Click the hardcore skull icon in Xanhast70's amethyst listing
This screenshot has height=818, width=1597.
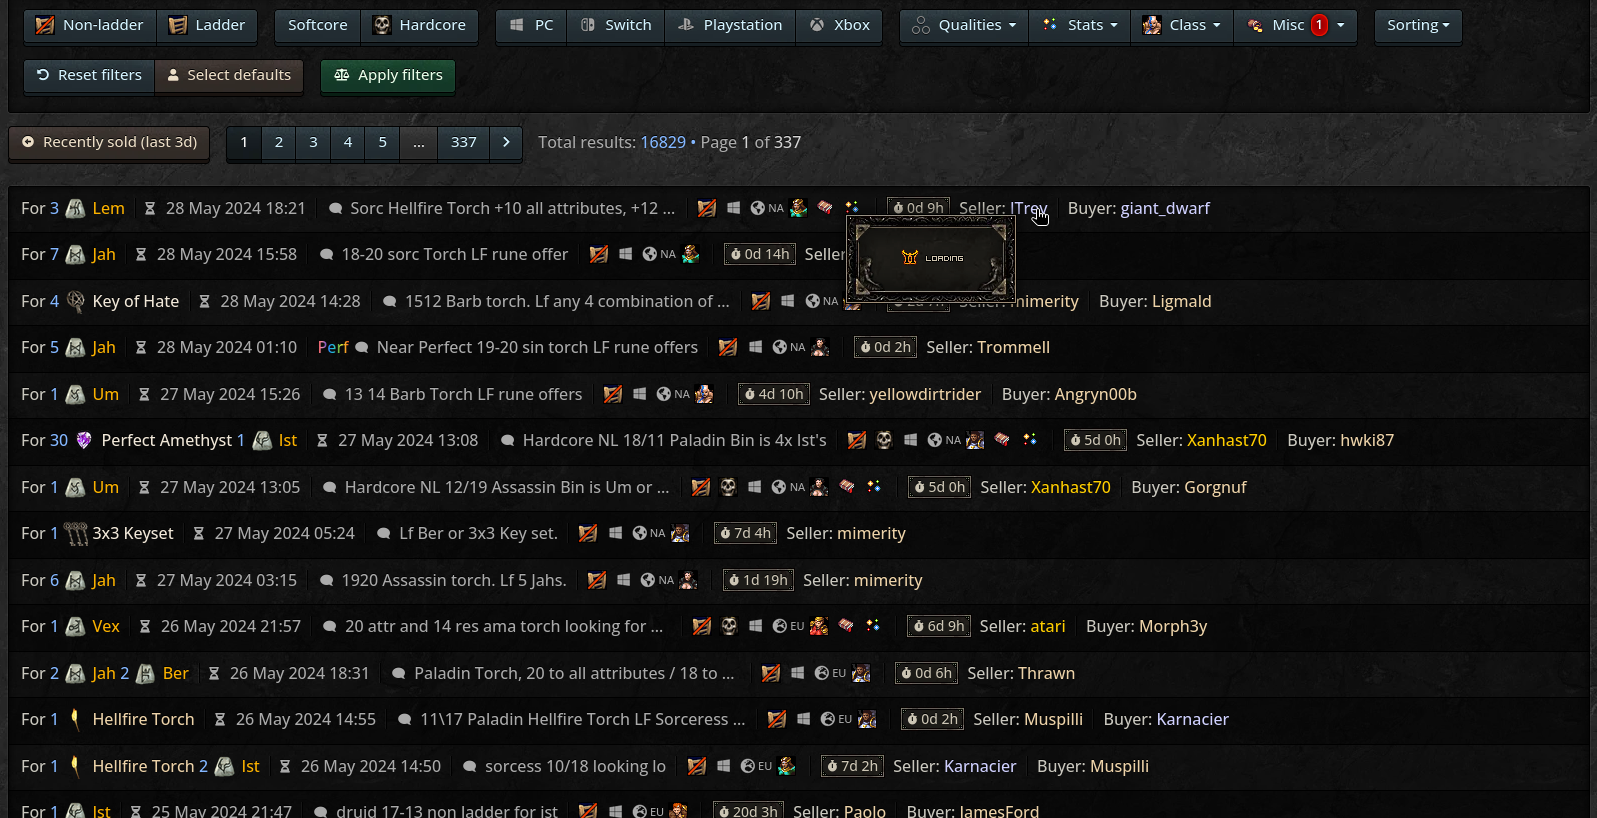(x=884, y=440)
